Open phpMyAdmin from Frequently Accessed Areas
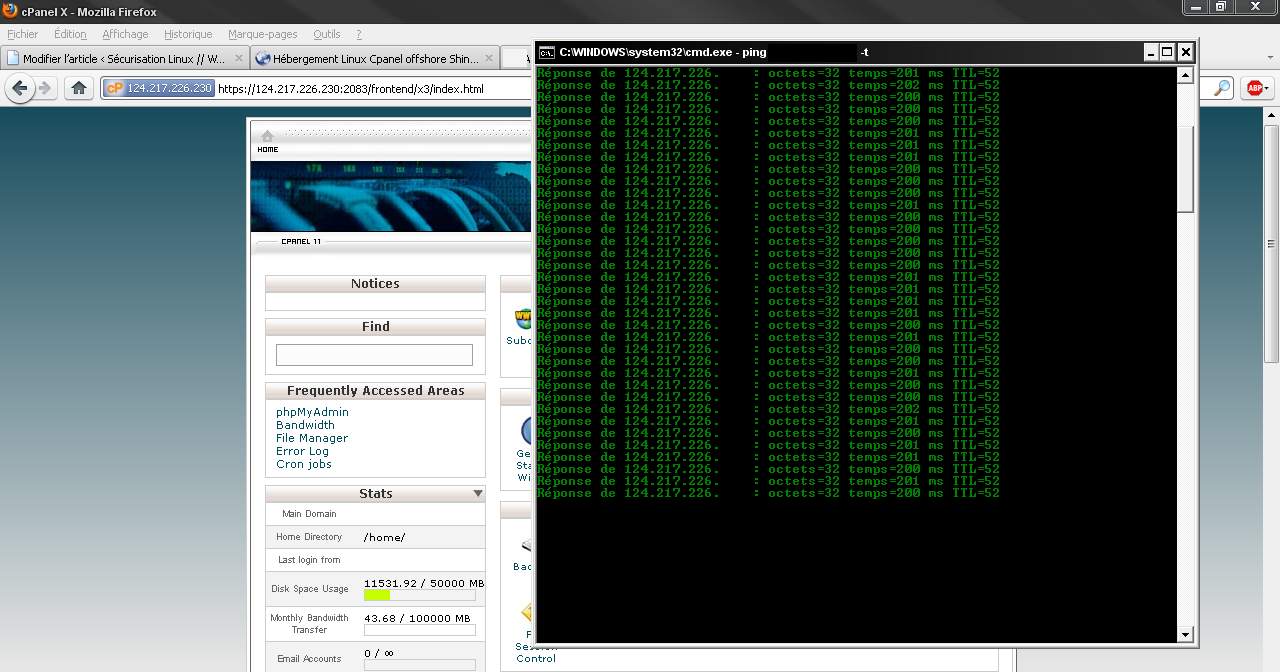This screenshot has width=1280, height=672. pos(312,412)
